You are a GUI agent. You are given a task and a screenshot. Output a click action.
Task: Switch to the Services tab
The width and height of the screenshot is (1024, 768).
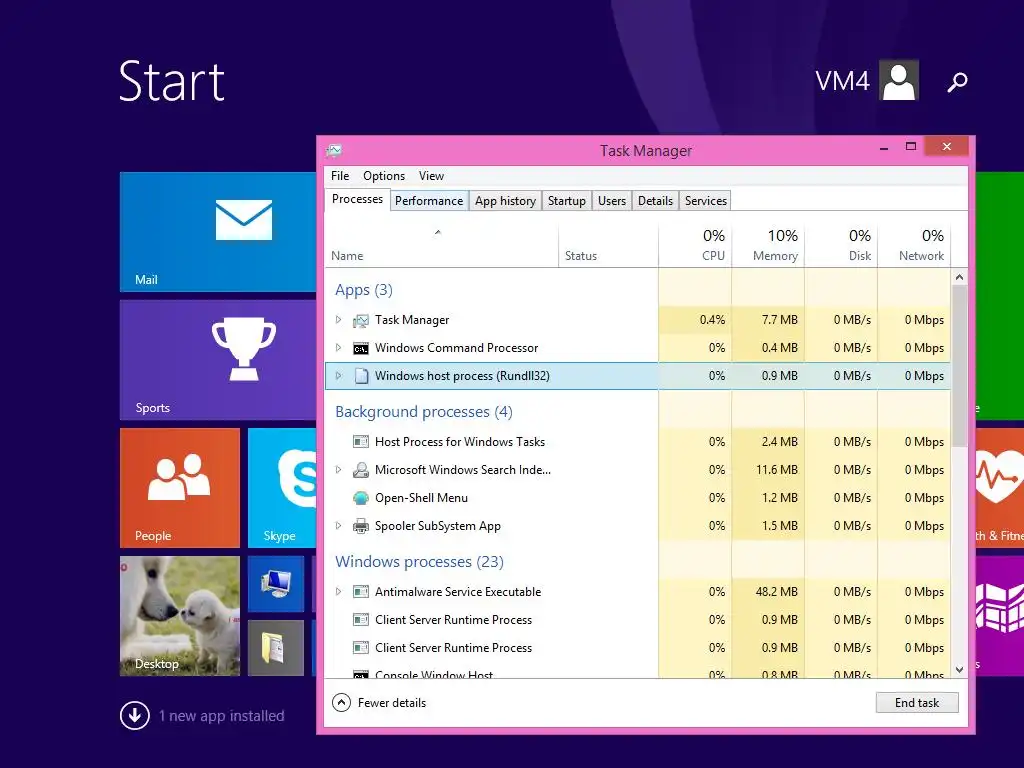[x=706, y=201]
